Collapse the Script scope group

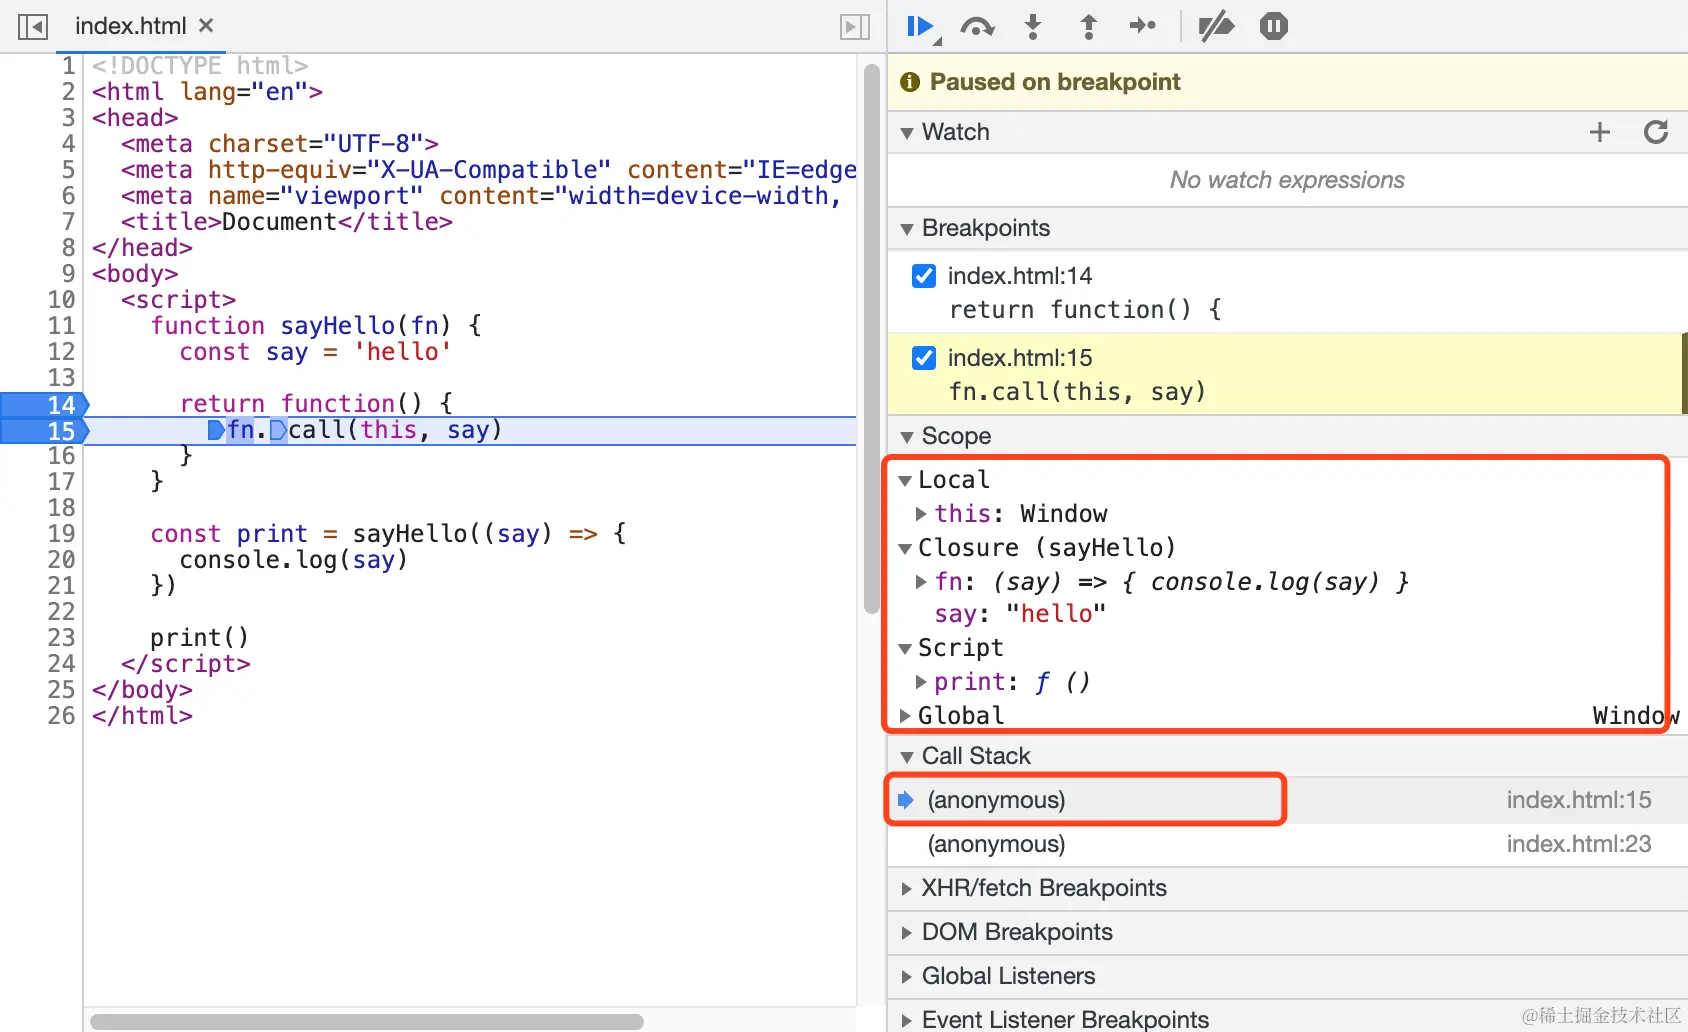coord(905,649)
